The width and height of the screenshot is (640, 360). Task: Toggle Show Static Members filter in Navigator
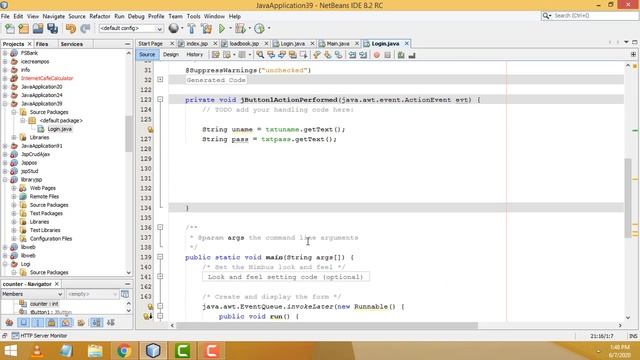coord(38,322)
